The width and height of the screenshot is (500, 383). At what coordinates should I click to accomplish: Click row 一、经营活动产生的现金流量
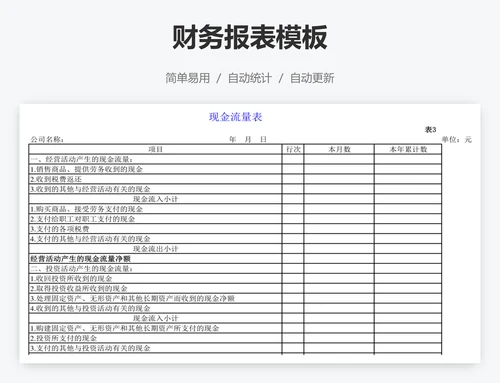(x=235, y=159)
